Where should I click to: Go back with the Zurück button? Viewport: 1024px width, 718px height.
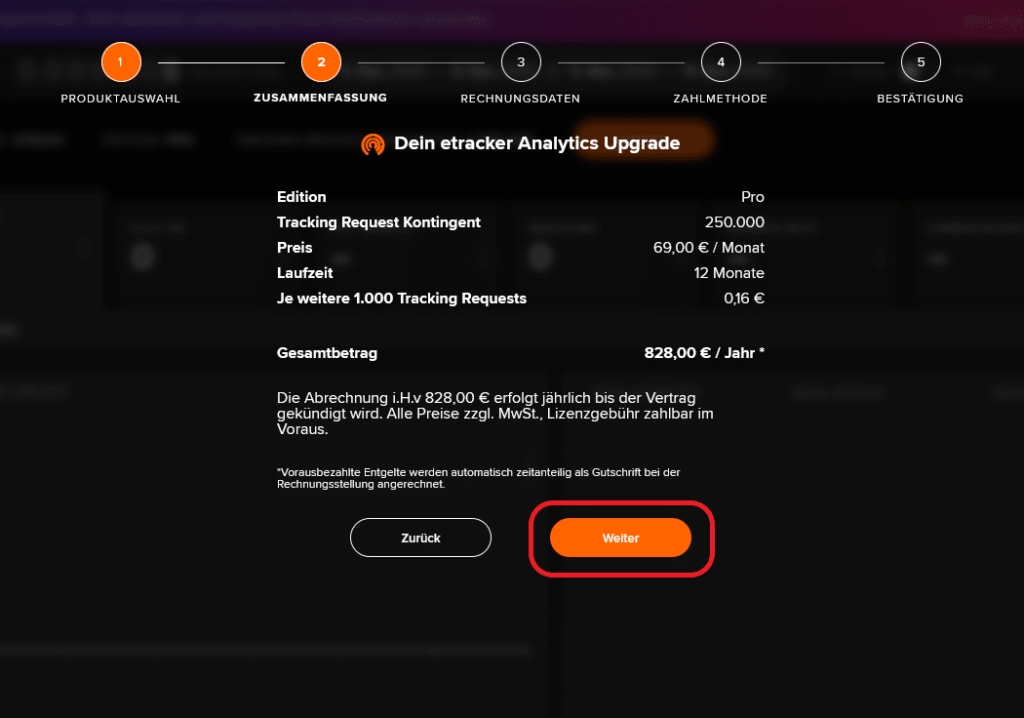(x=421, y=538)
